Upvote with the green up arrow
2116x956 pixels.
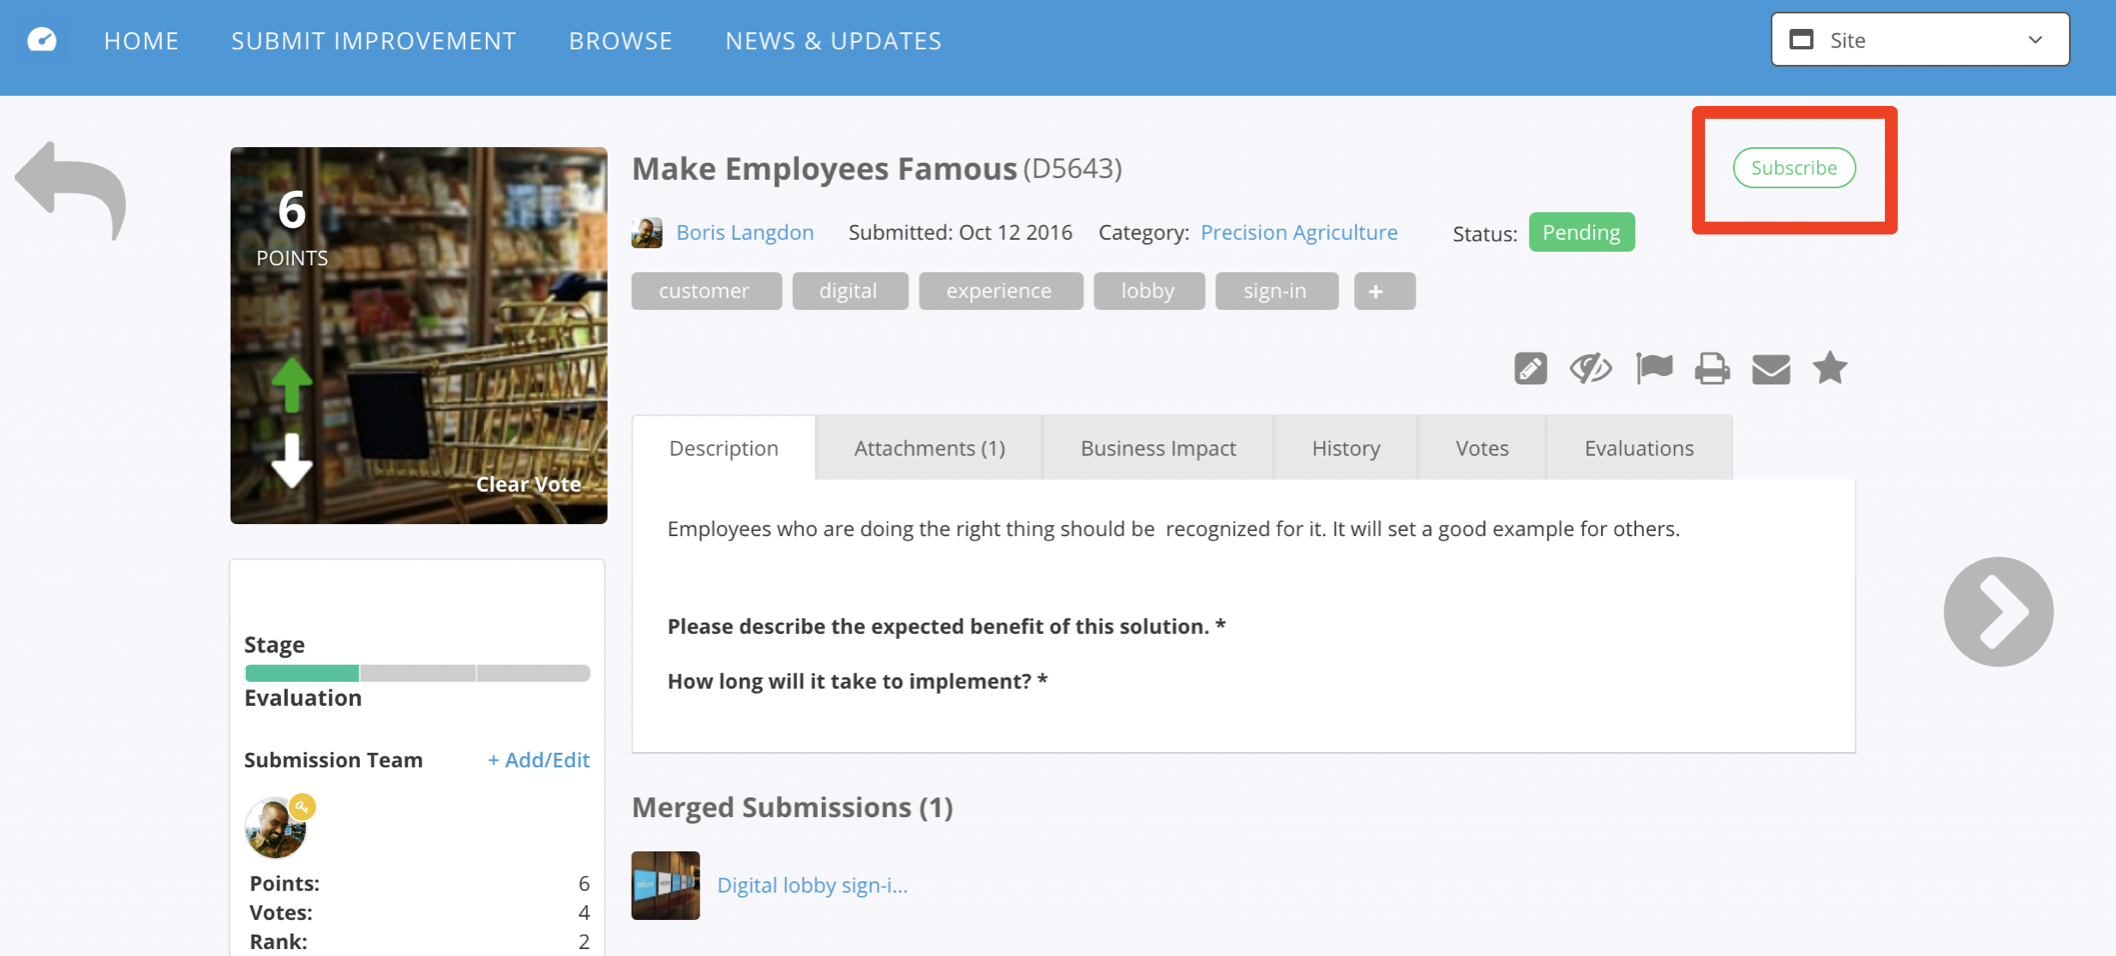click(292, 384)
